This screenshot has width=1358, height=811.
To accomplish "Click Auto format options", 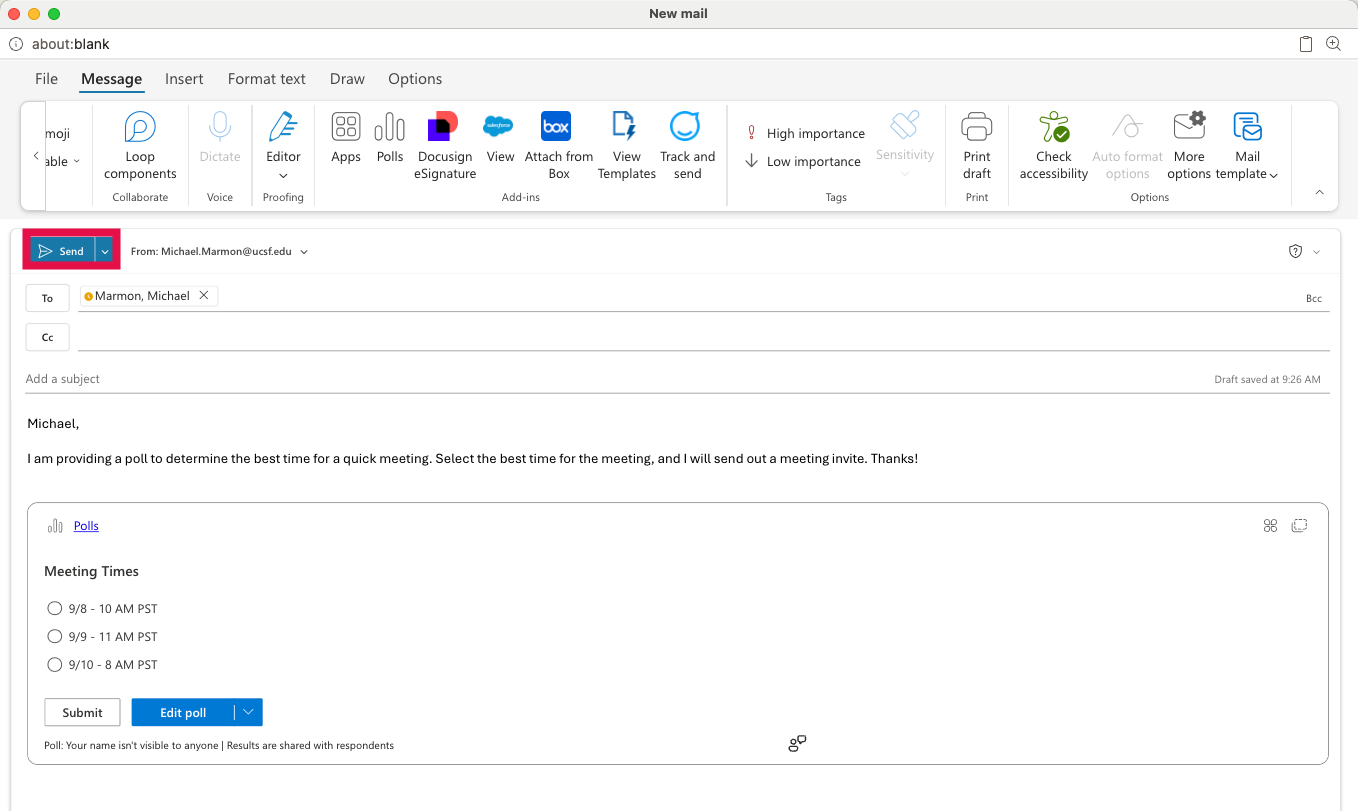I will pos(1128,145).
